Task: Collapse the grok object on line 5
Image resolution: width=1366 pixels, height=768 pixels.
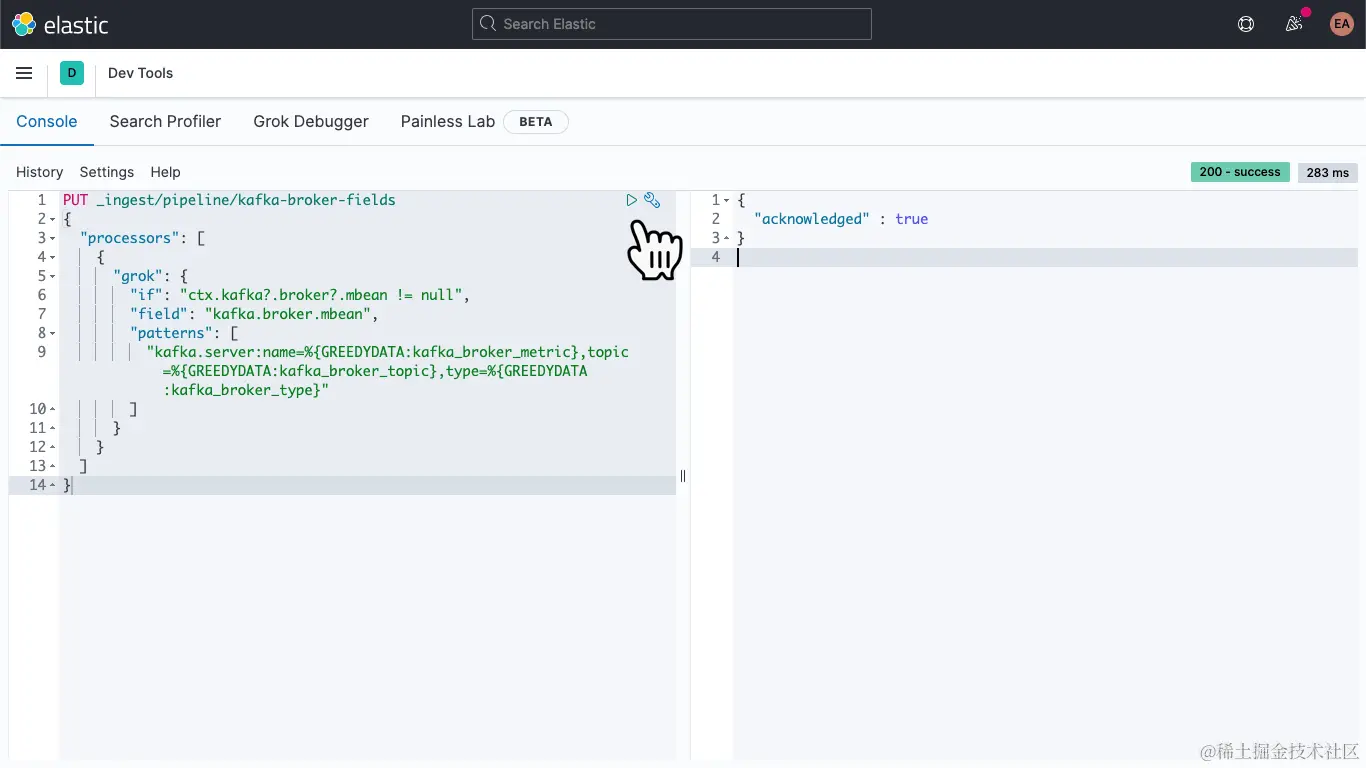Action: pos(54,275)
